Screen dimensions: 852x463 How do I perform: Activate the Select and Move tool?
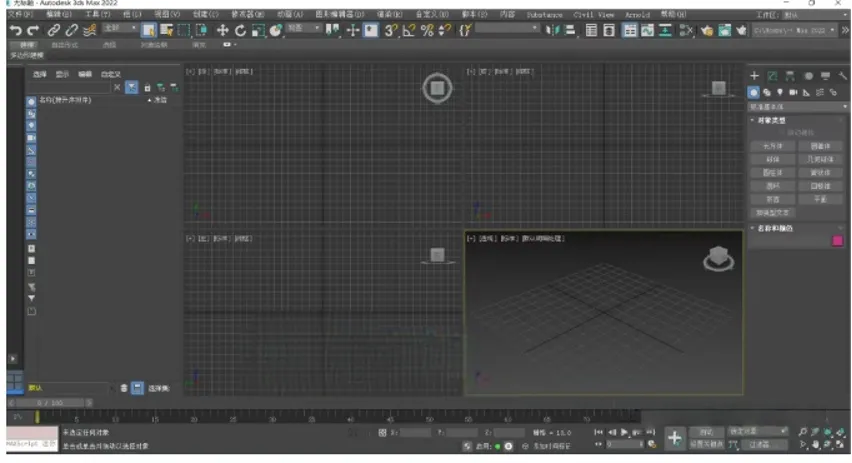pos(222,30)
